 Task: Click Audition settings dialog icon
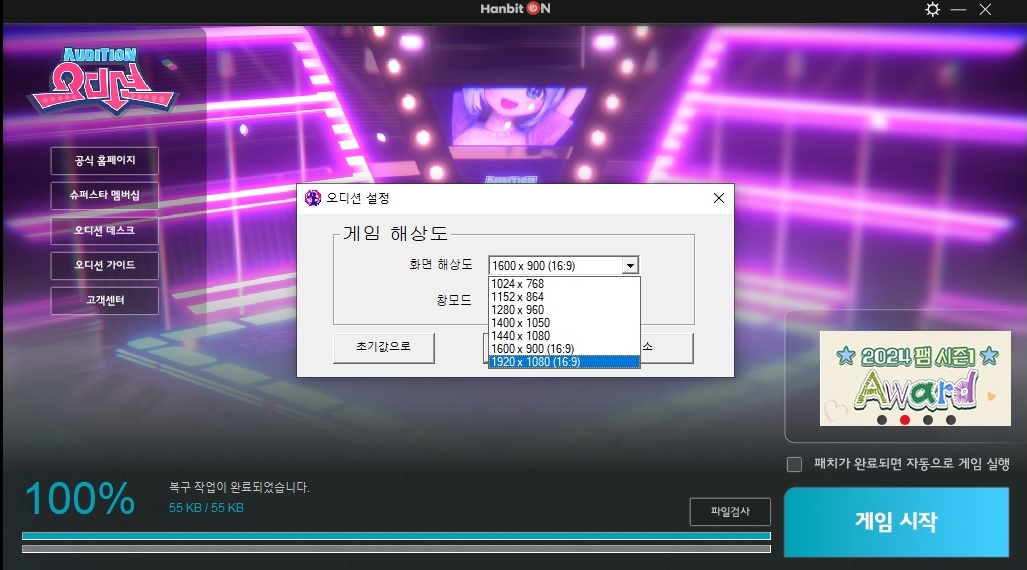(x=313, y=198)
